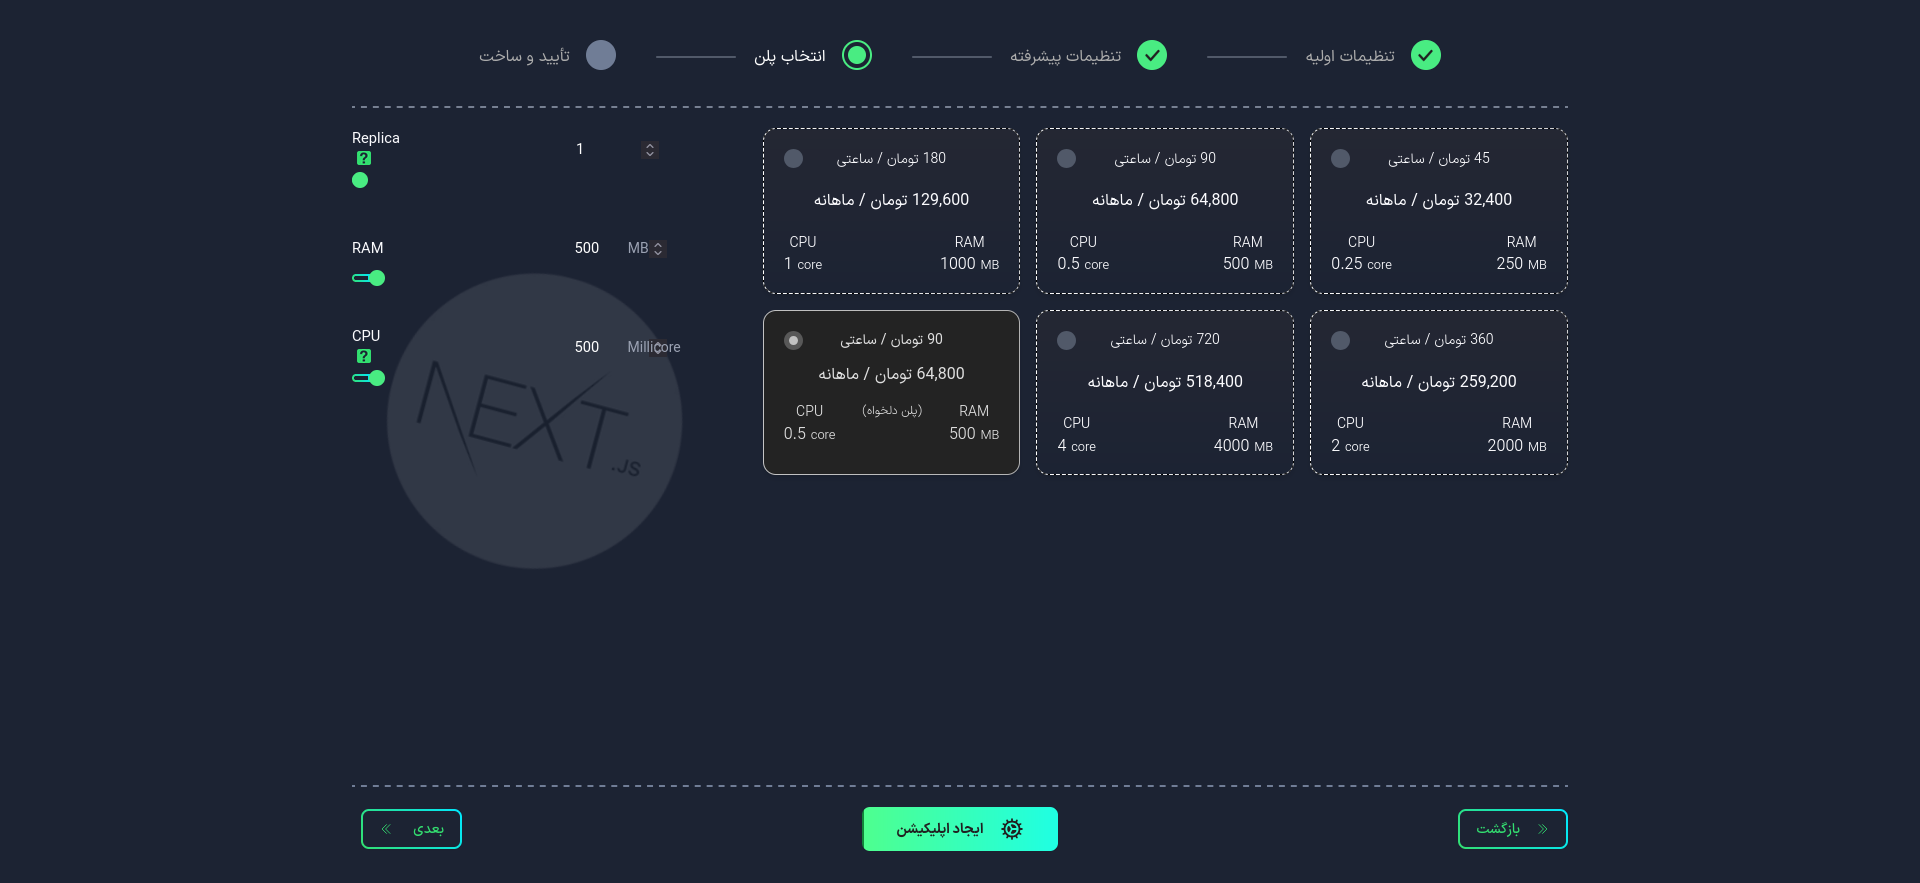1920x883 pixels.
Task: Click the 0.25 core CPU value
Action: coord(1361,264)
